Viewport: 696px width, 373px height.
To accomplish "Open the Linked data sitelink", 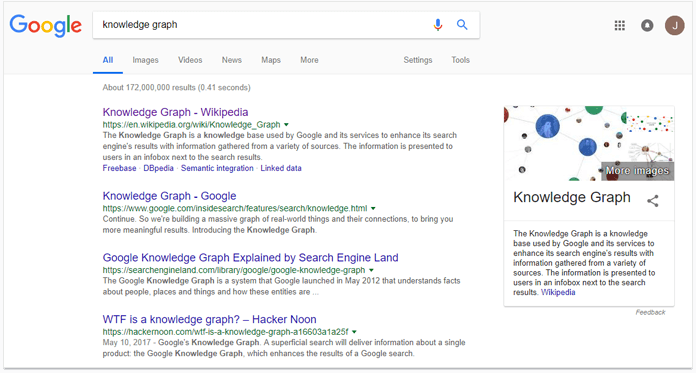I will pyautogui.click(x=281, y=168).
